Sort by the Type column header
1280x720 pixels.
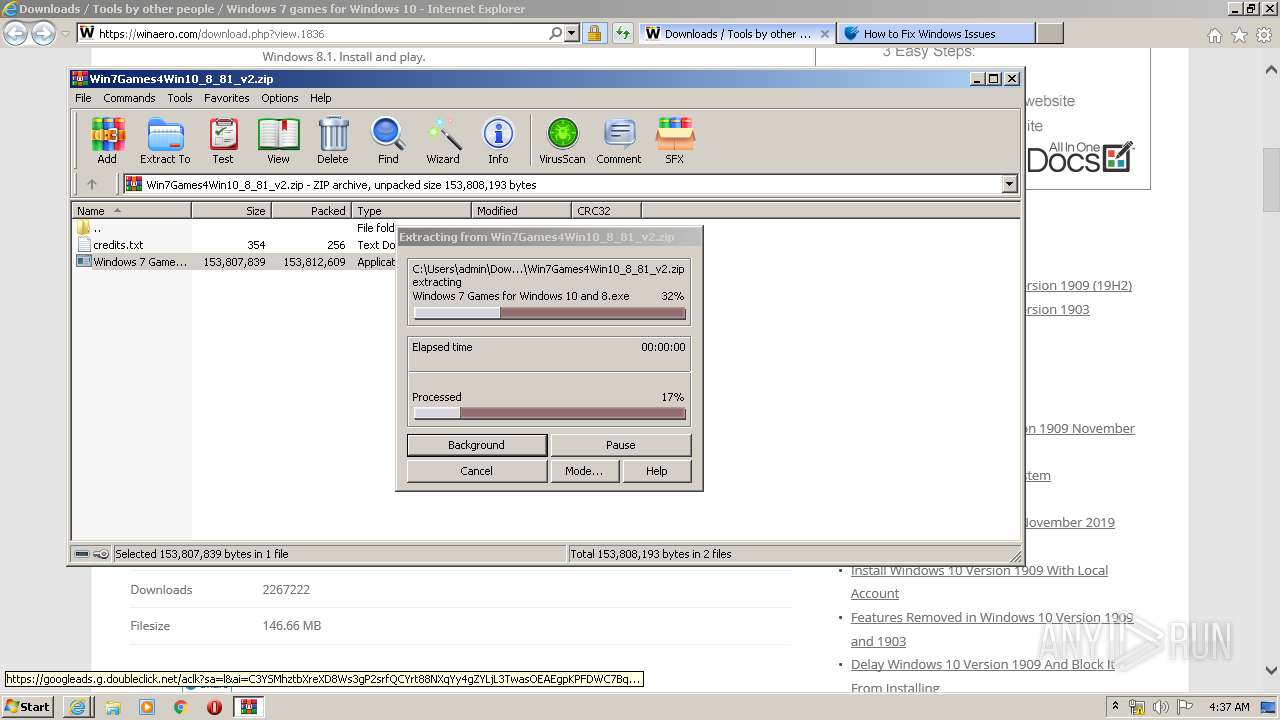411,210
